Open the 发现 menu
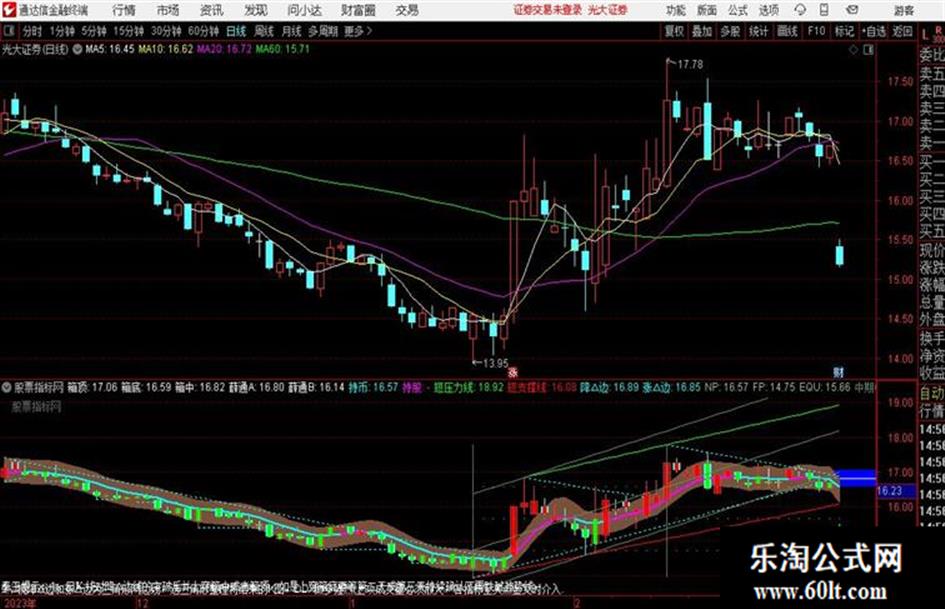The height and width of the screenshot is (609, 945). pos(256,10)
